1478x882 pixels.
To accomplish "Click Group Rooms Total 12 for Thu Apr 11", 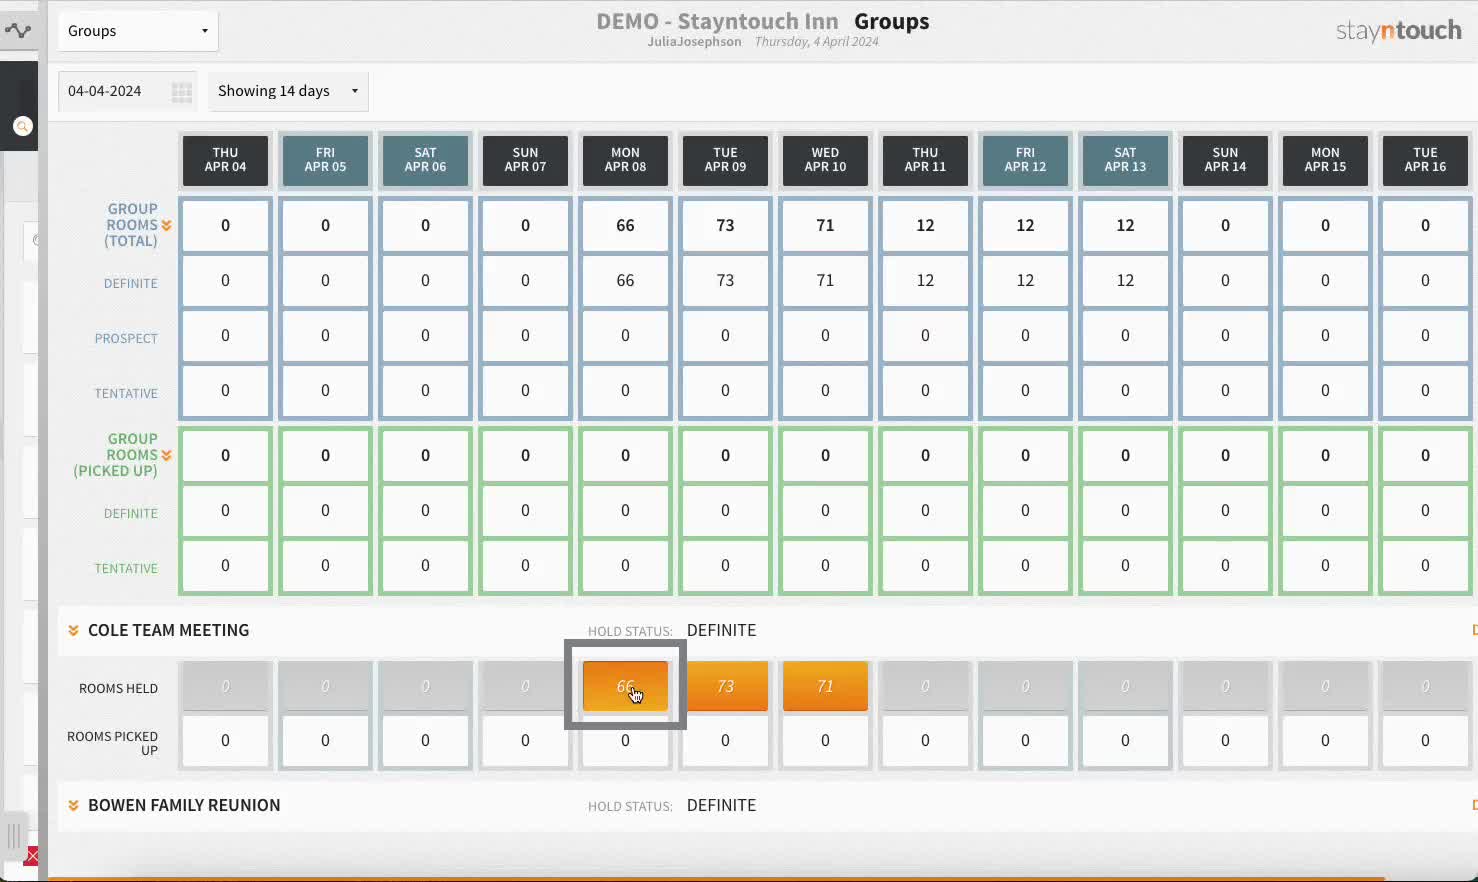I will pos(925,226).
